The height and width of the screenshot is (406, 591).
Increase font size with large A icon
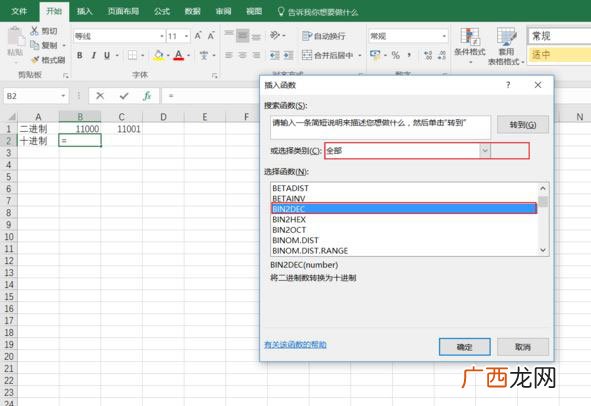click(x=198, y=36)
